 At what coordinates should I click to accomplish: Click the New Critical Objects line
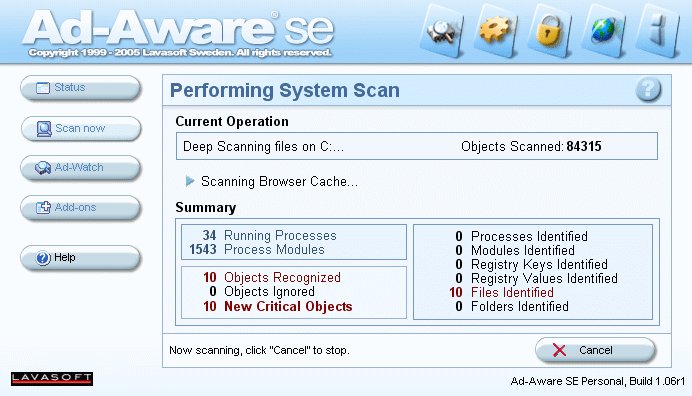pos(278,306)
